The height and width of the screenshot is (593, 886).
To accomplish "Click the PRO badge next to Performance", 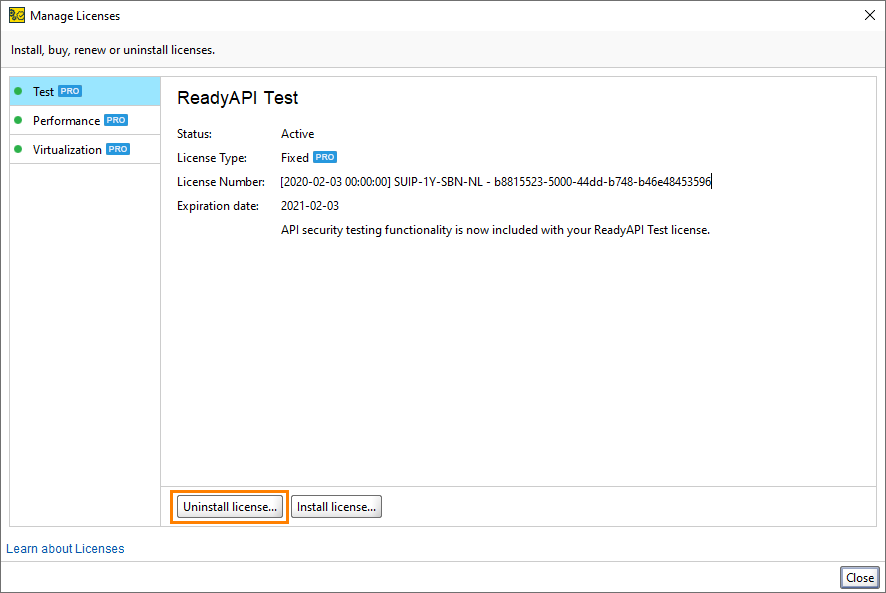I will pos(116,120).
